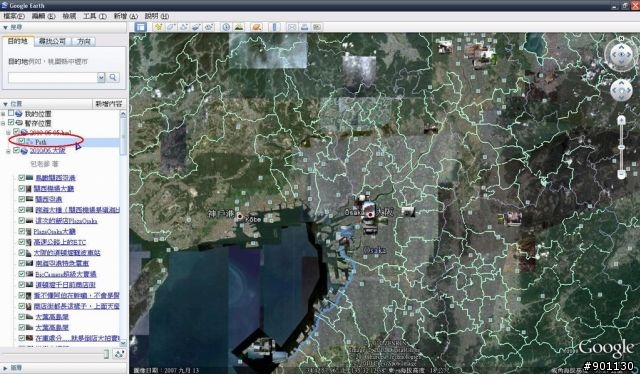
Task: Click the zoom-in button above zoom slider
Action: 621,120
